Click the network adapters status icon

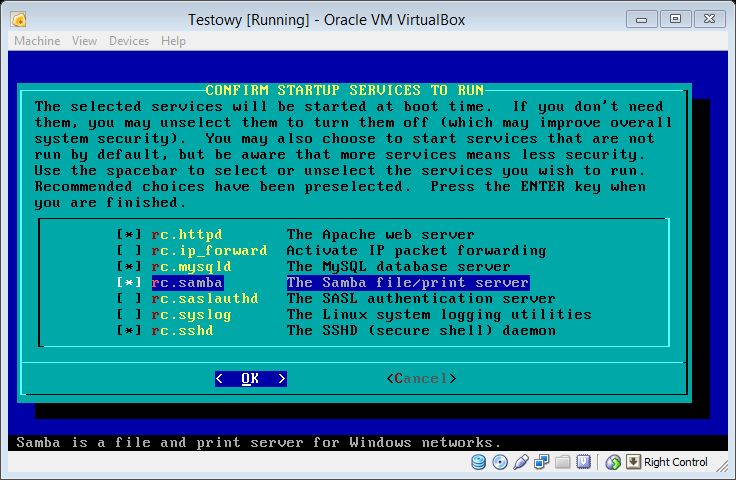tap(541, 462)
